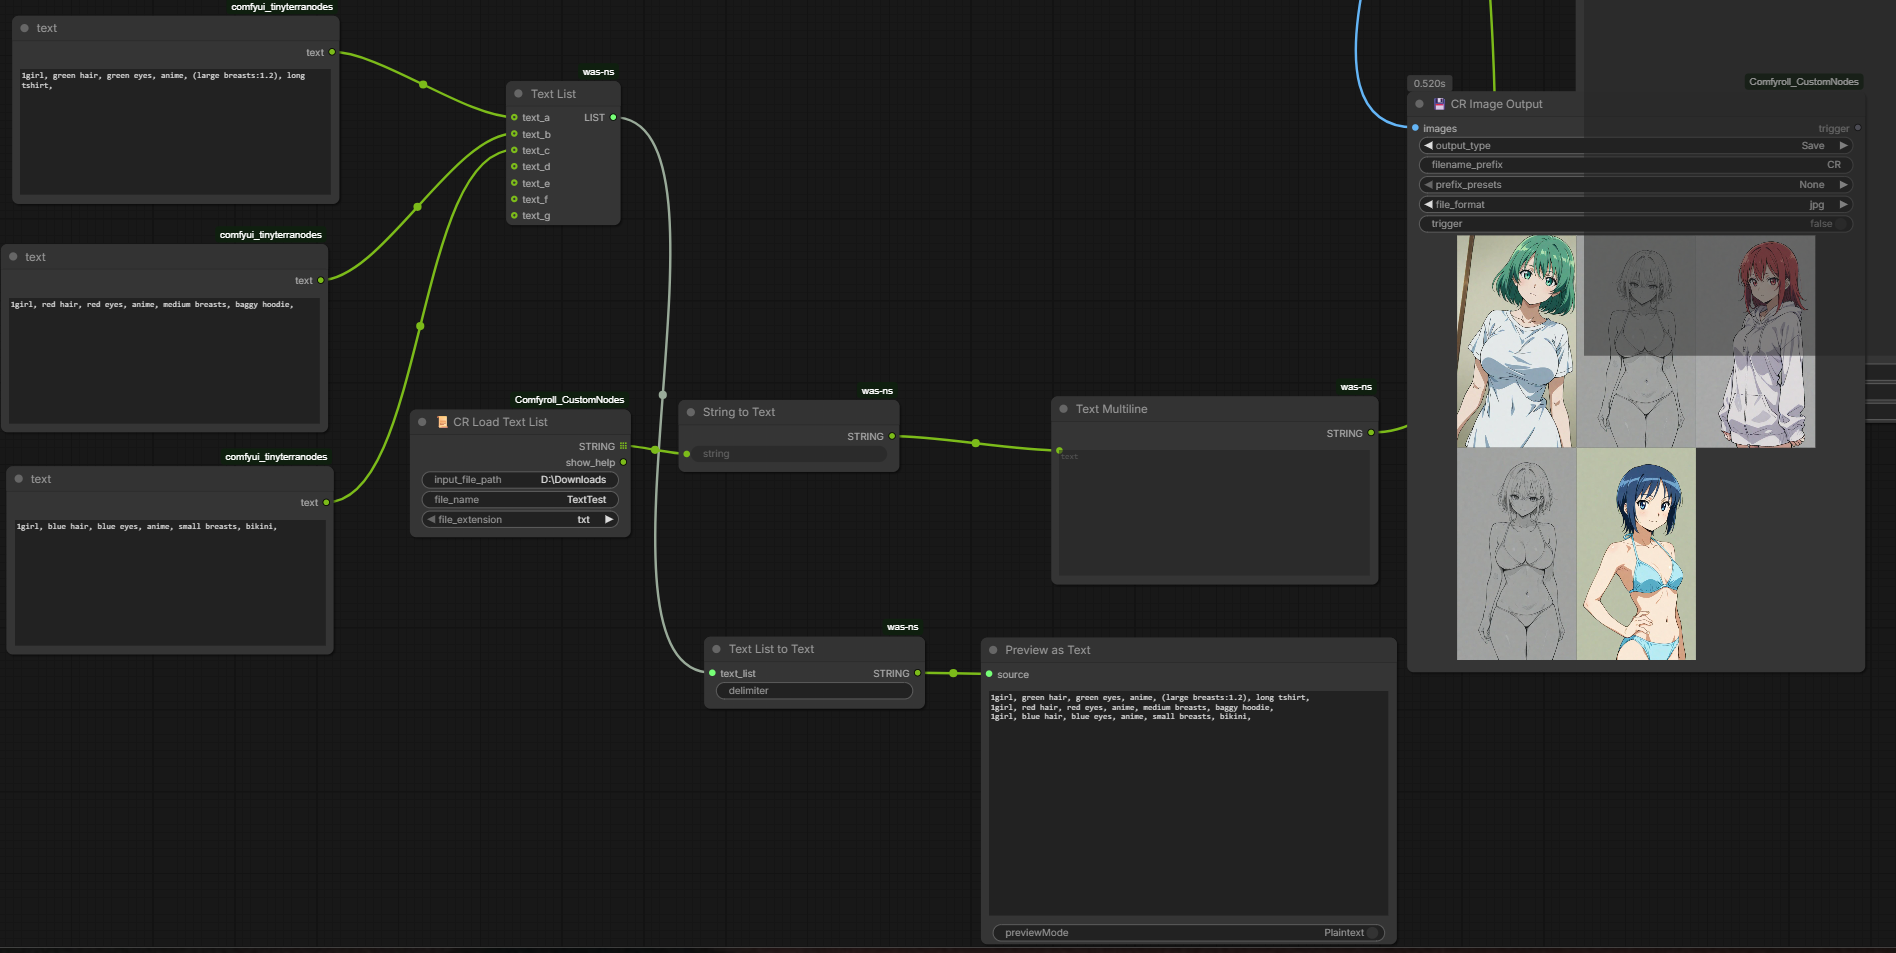The height and width of the screenshot is (953, 1896).
Task: Select the green-haired girl output image
Action: coord(1516,342)
